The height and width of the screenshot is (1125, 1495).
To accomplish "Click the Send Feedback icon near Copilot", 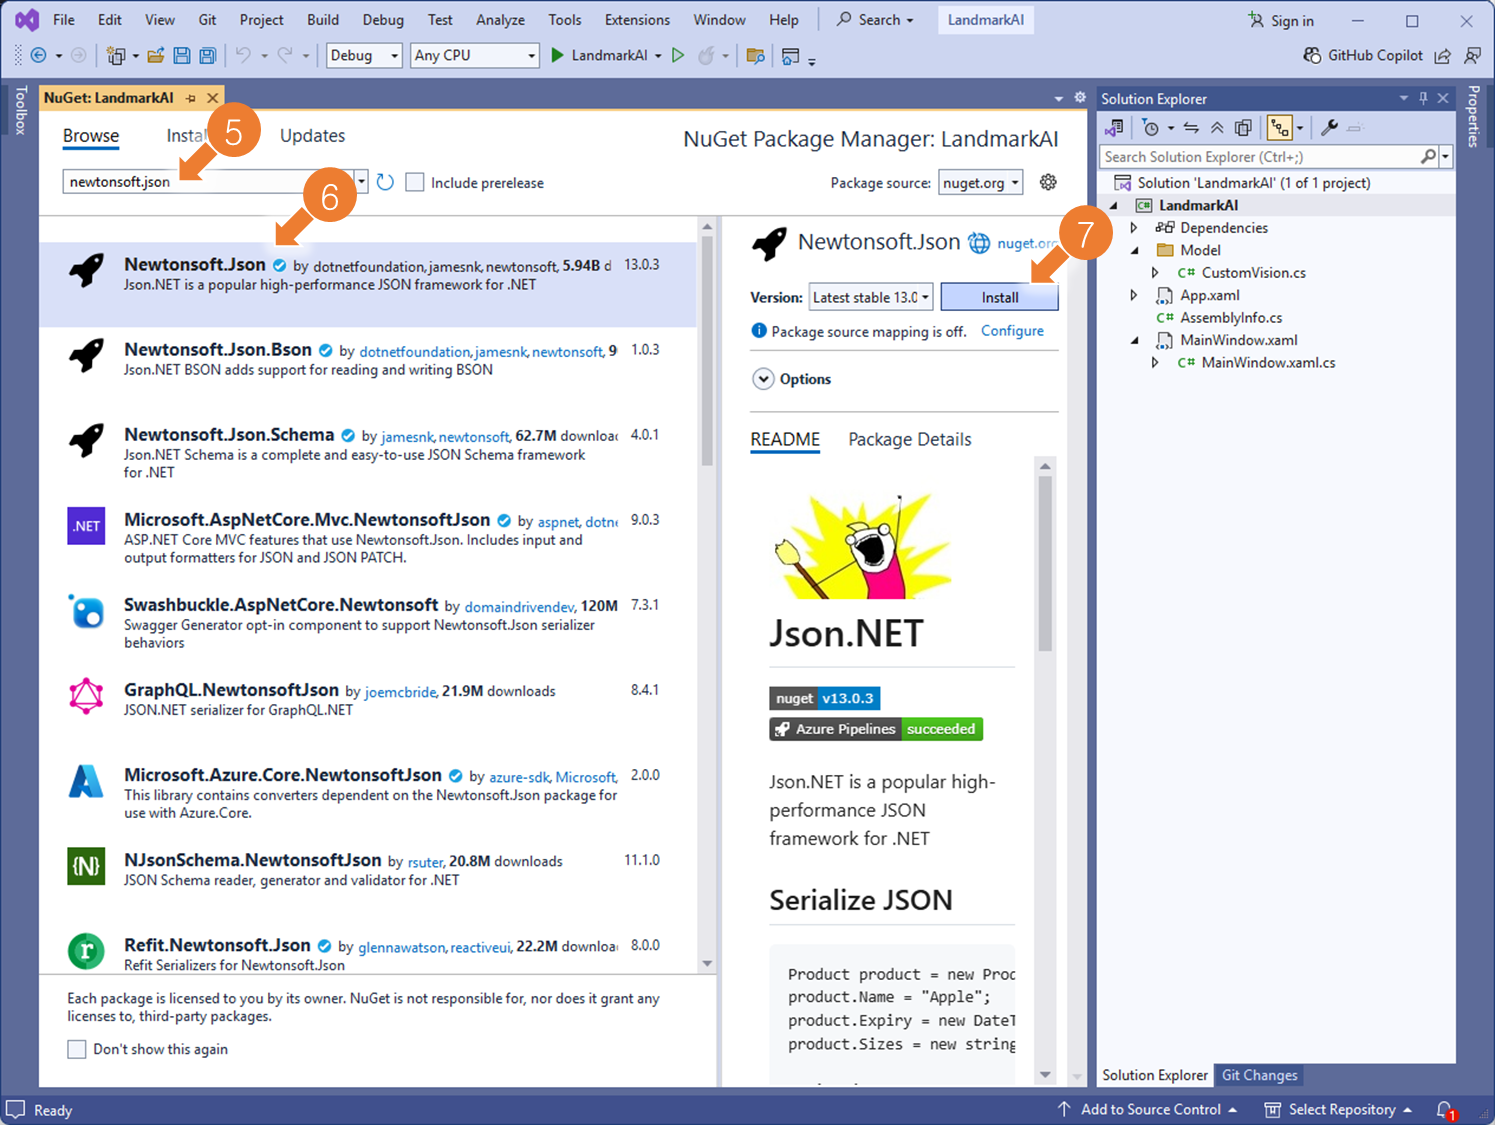I will (x=1442, y=56).
